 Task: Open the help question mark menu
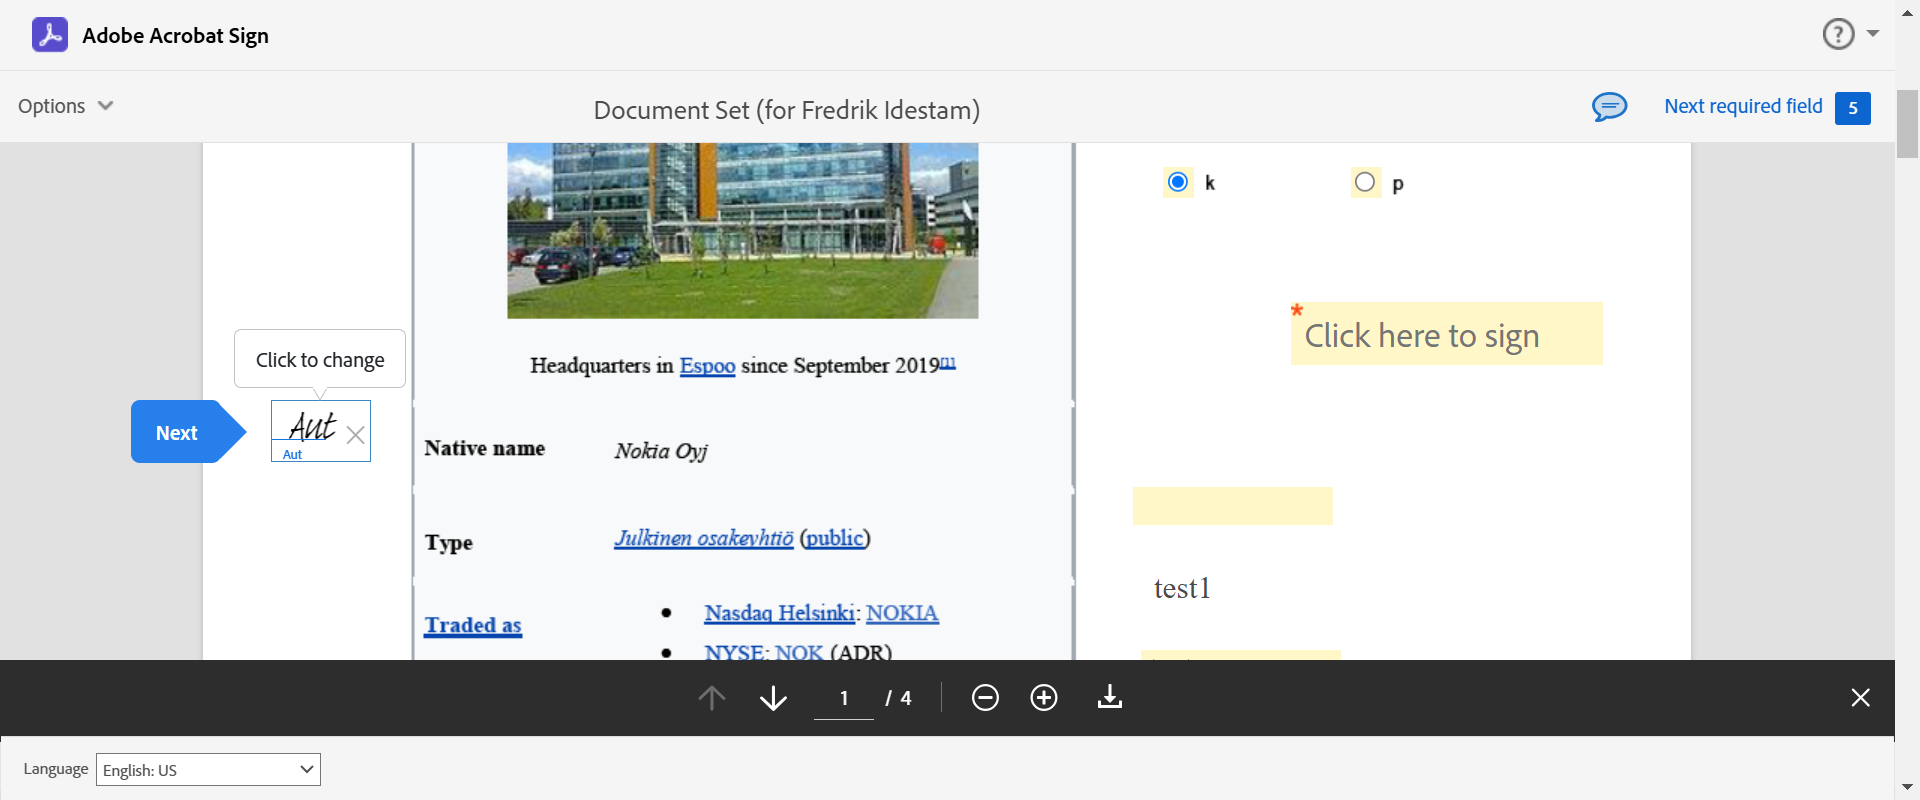[1838, 34]
